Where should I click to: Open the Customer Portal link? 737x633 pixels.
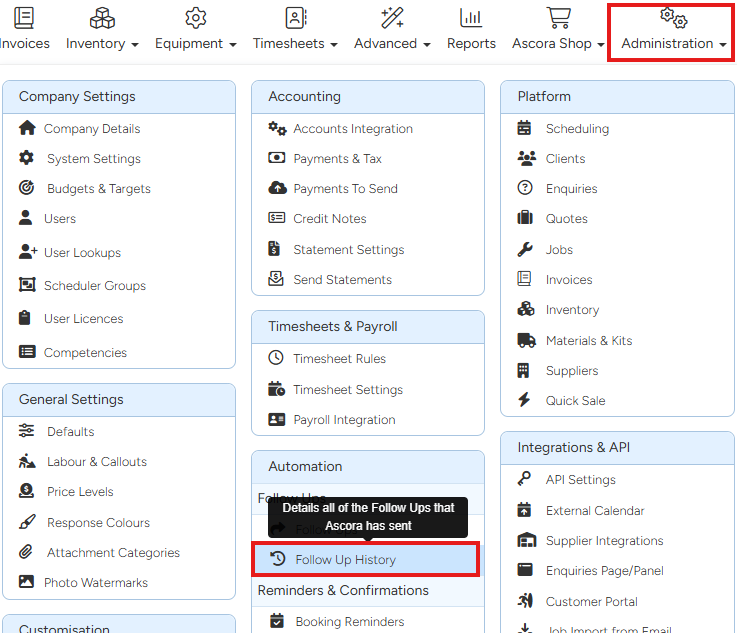(591, 601)
